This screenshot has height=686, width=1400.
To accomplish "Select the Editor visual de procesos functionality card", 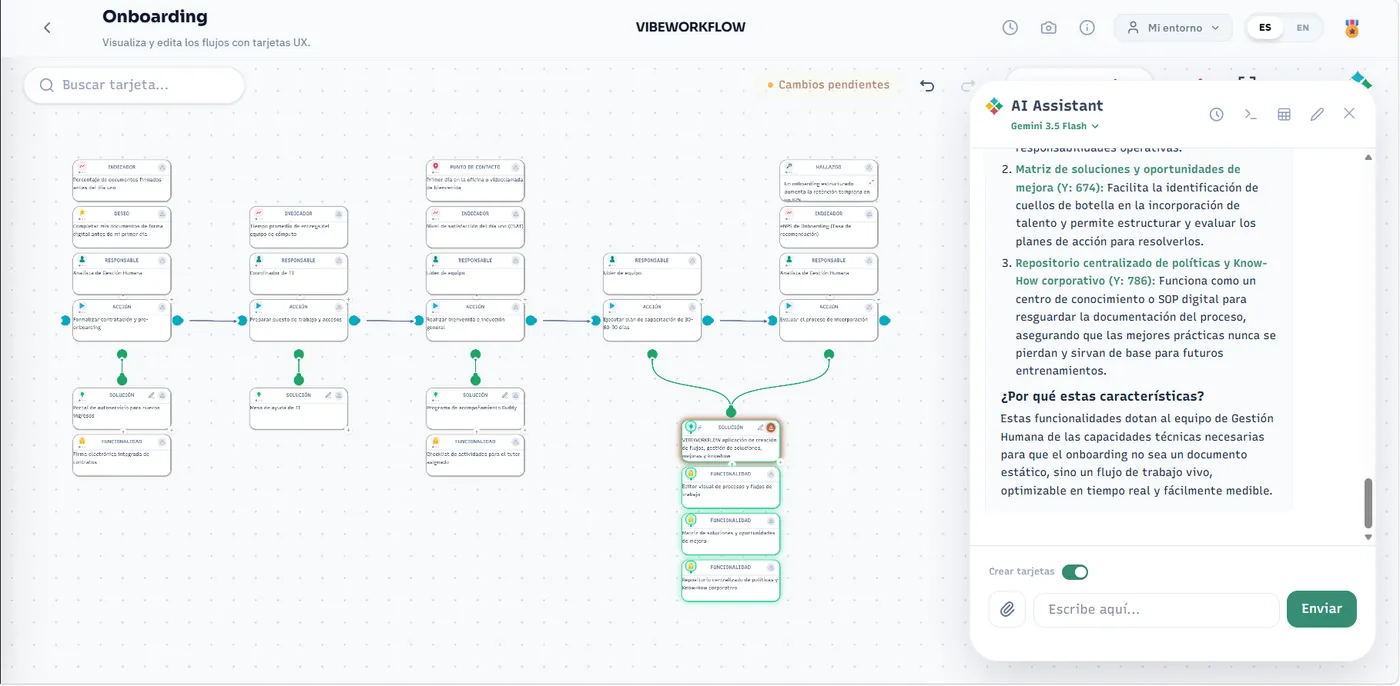I will pyautogui.click(x=730, y=487).
